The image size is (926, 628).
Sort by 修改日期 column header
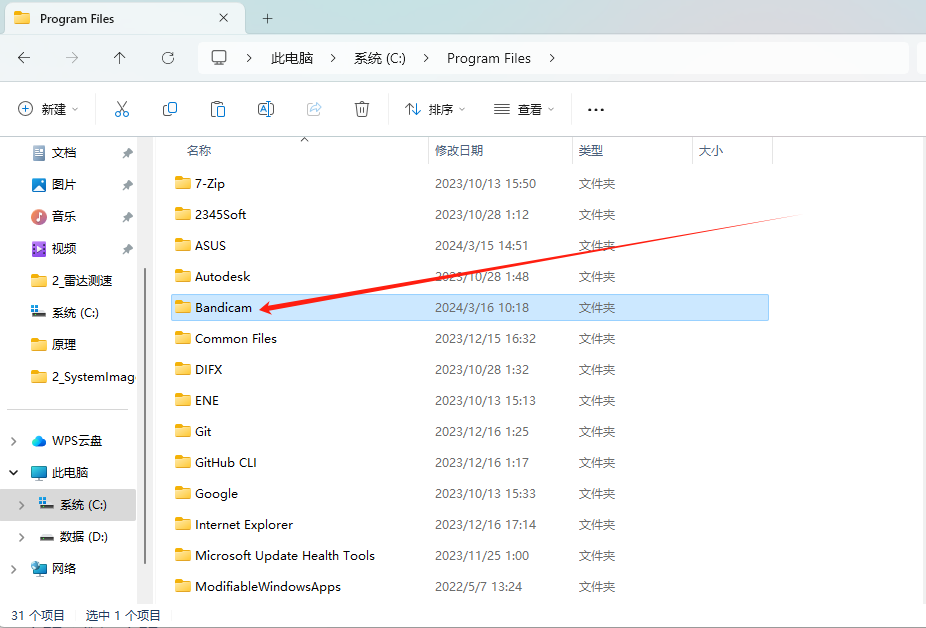pyautogui.click(x=459, y=151)
